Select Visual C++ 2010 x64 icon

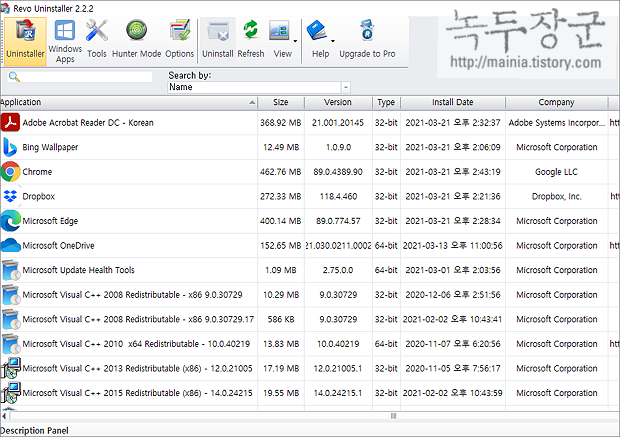point(10,344)
